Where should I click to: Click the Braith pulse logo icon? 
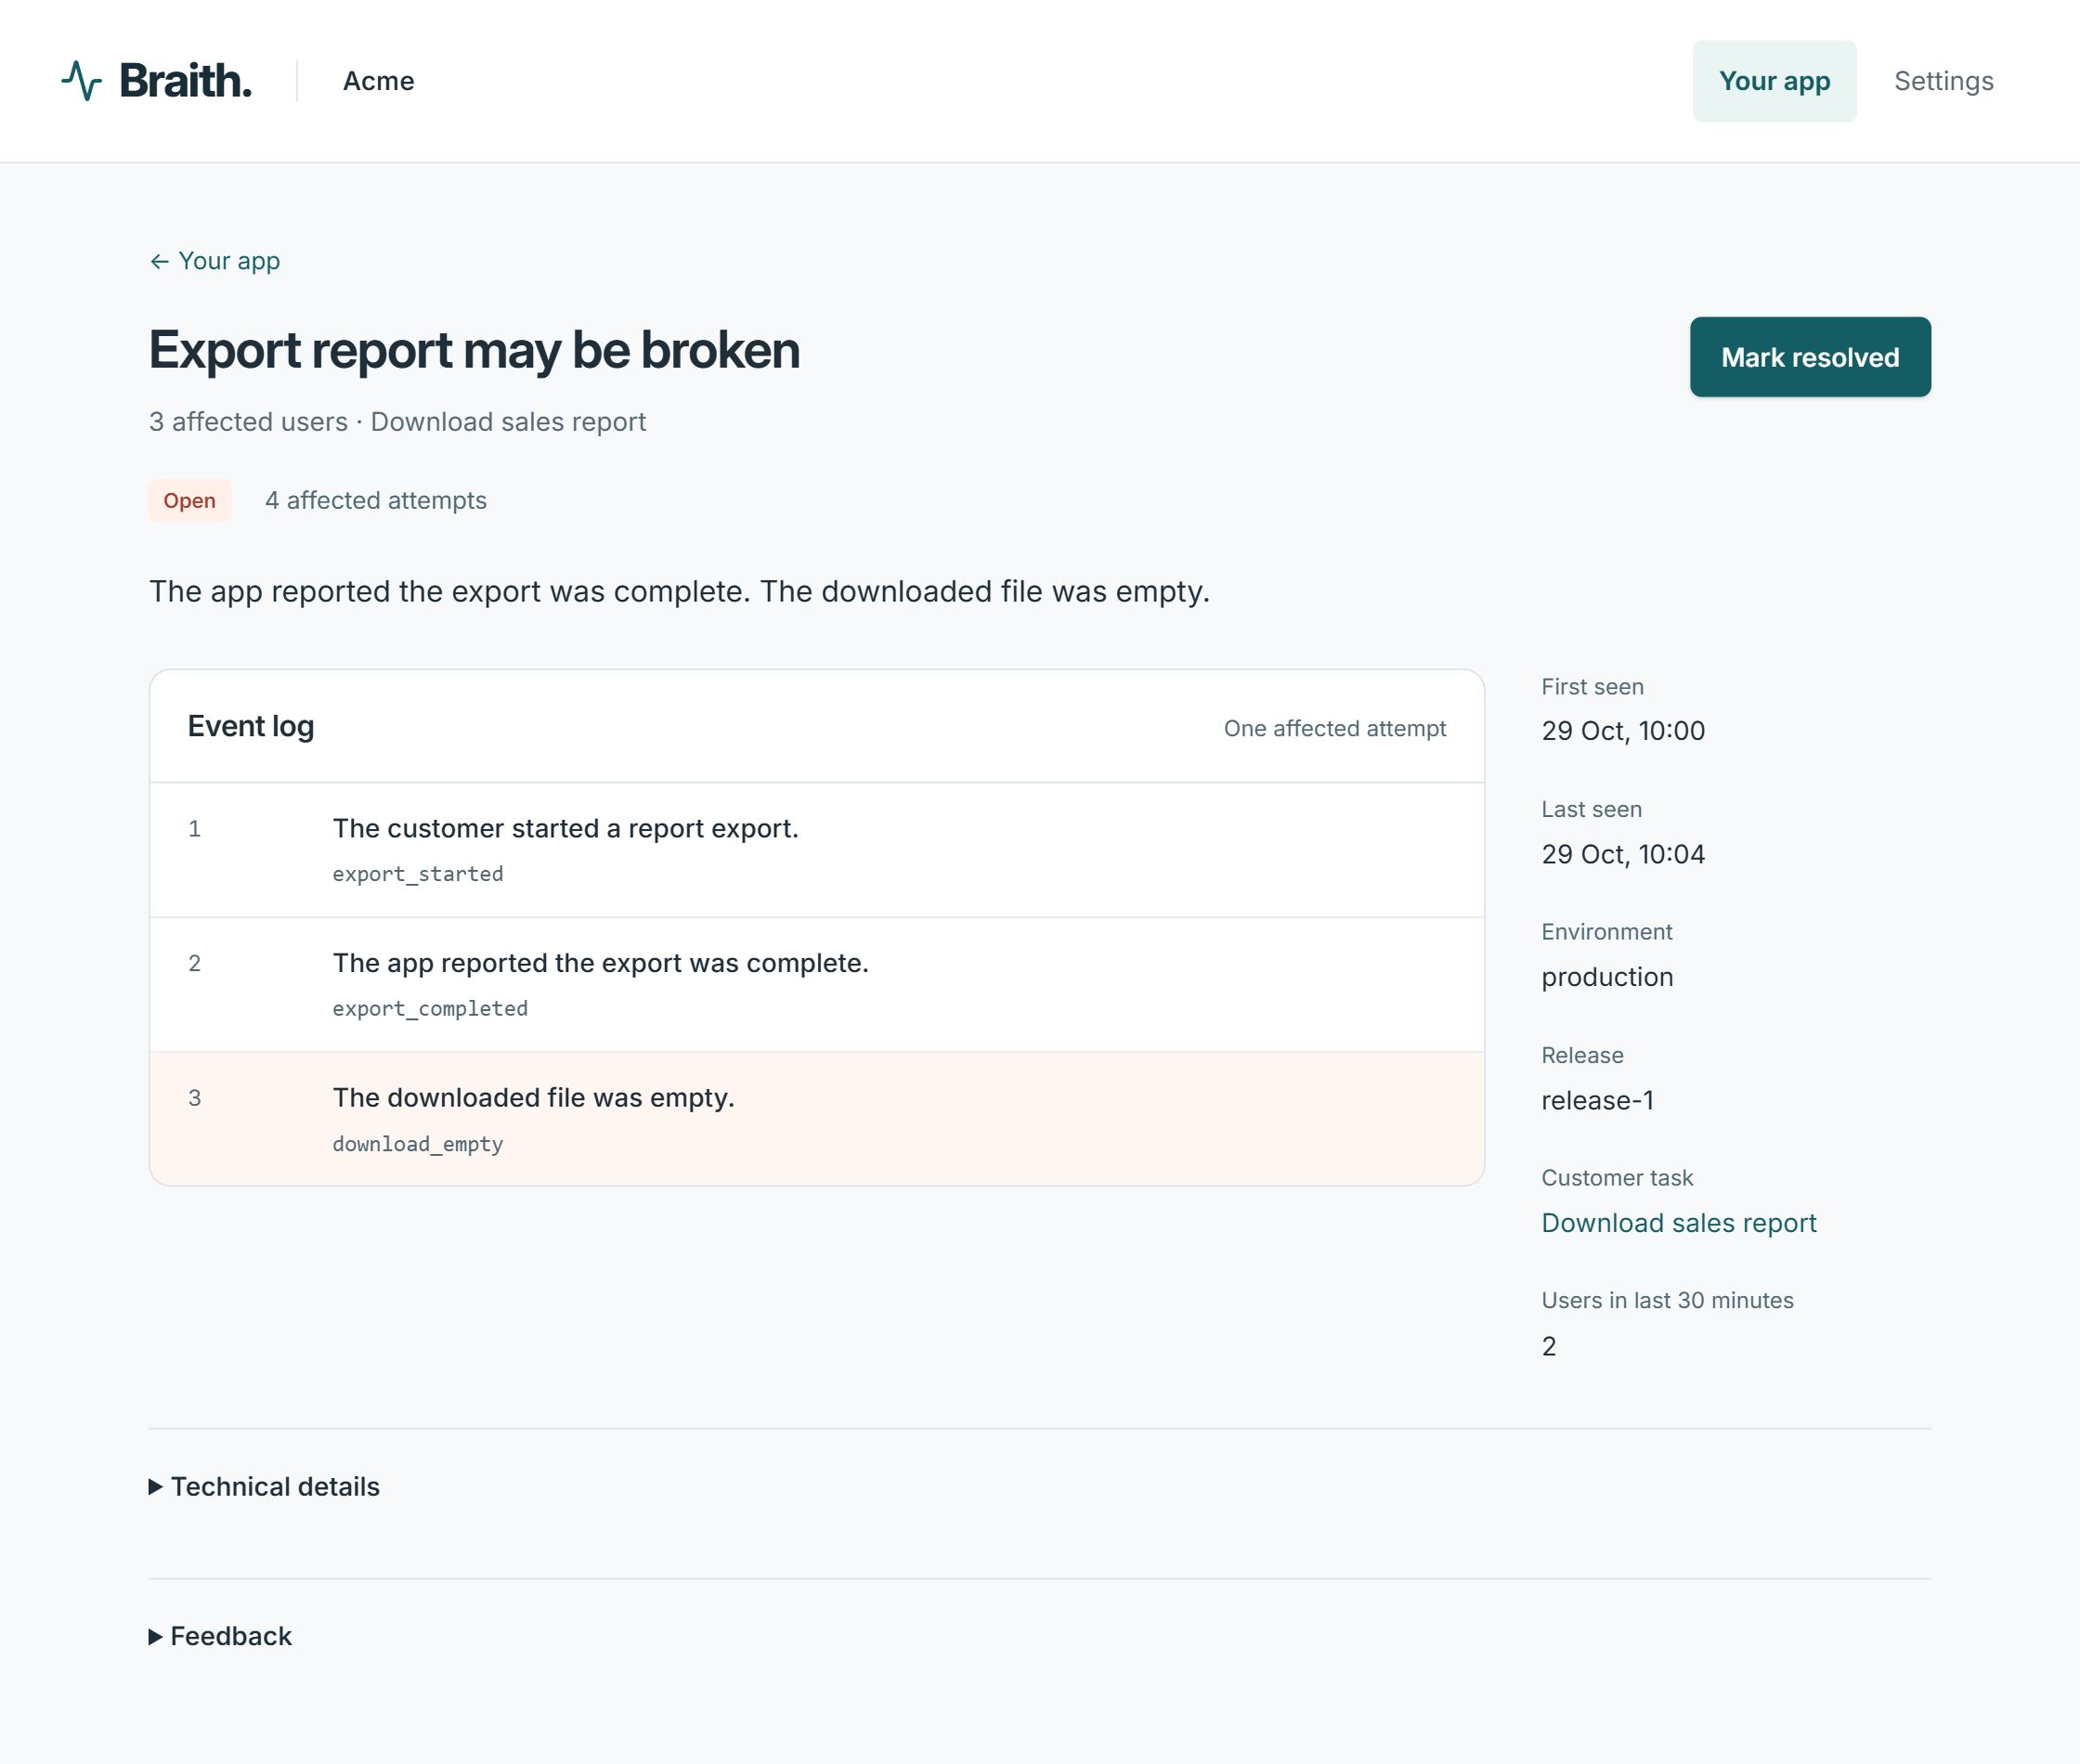click(x=81, y=81)
